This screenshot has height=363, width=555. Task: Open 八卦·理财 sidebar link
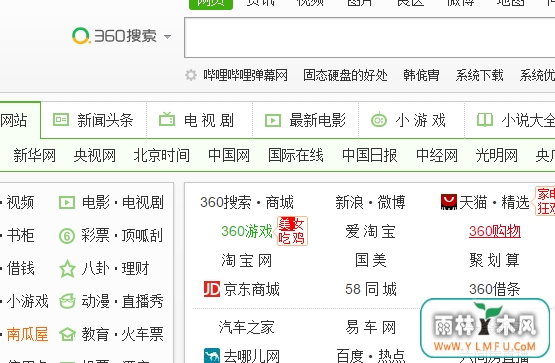[x=115, y=269]
